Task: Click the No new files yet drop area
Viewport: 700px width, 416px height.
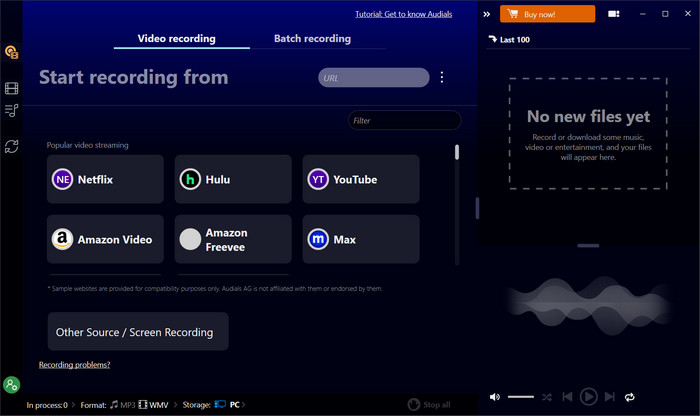Action: 588,133
